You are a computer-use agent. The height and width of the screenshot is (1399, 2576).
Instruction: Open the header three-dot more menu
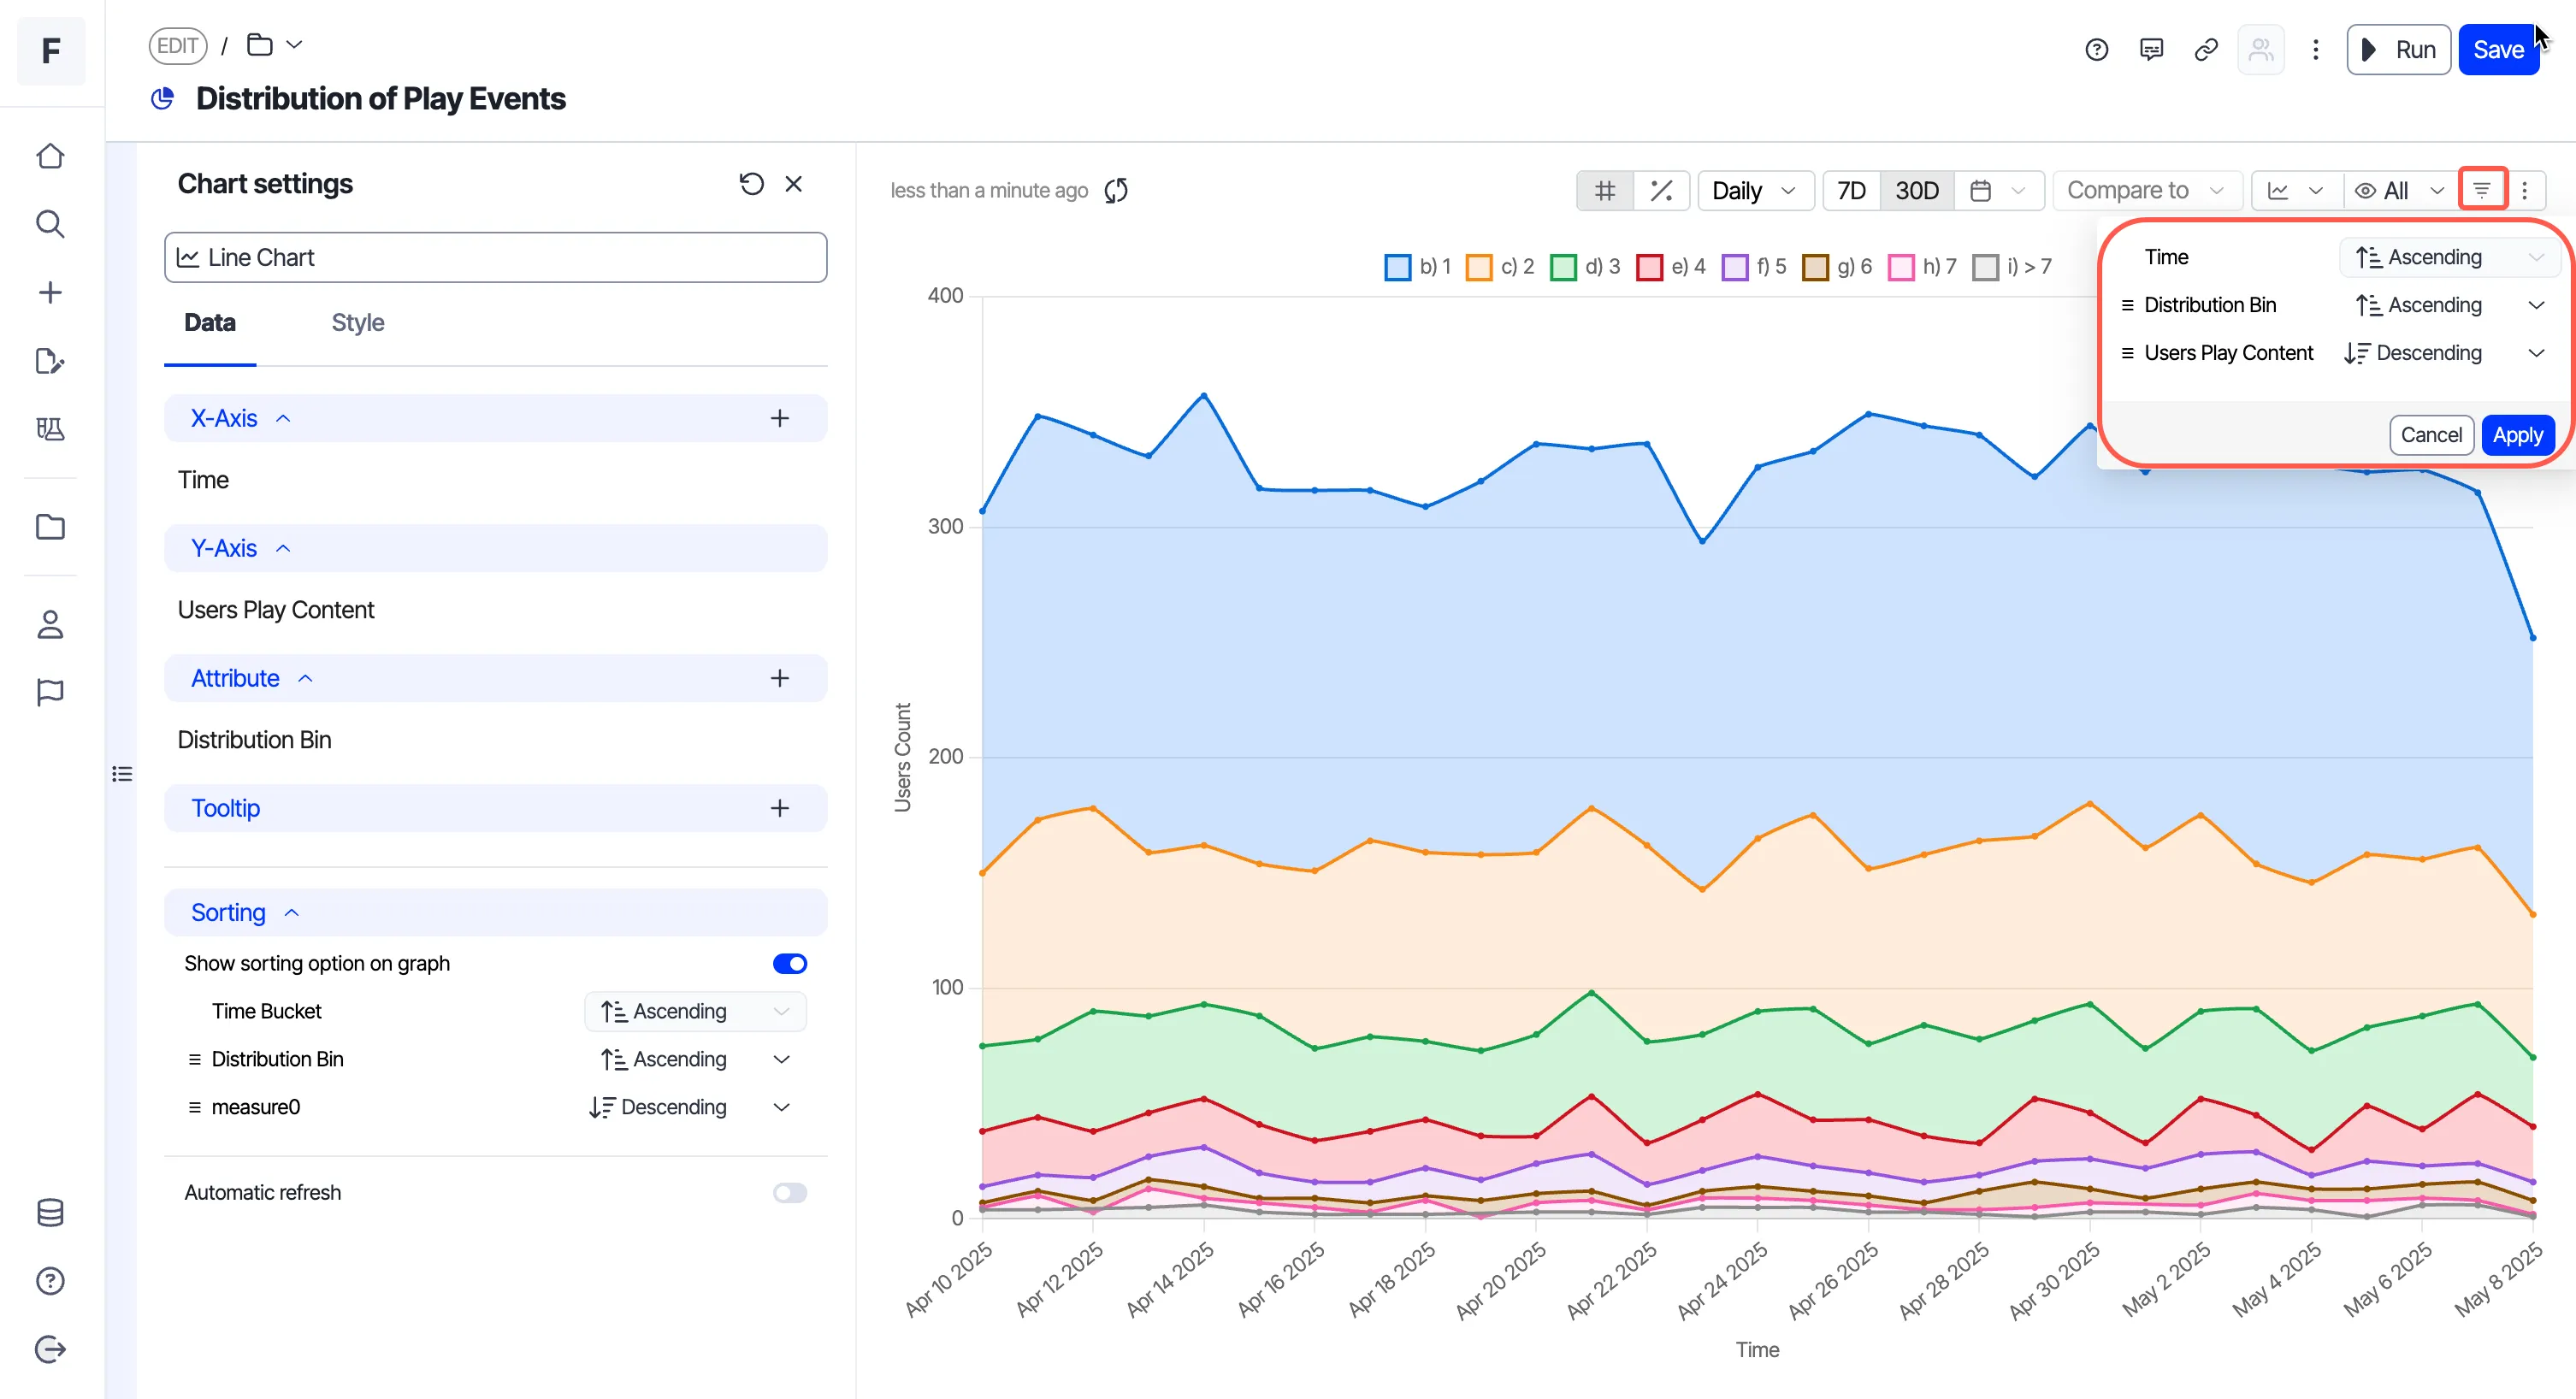(2315, 49)
